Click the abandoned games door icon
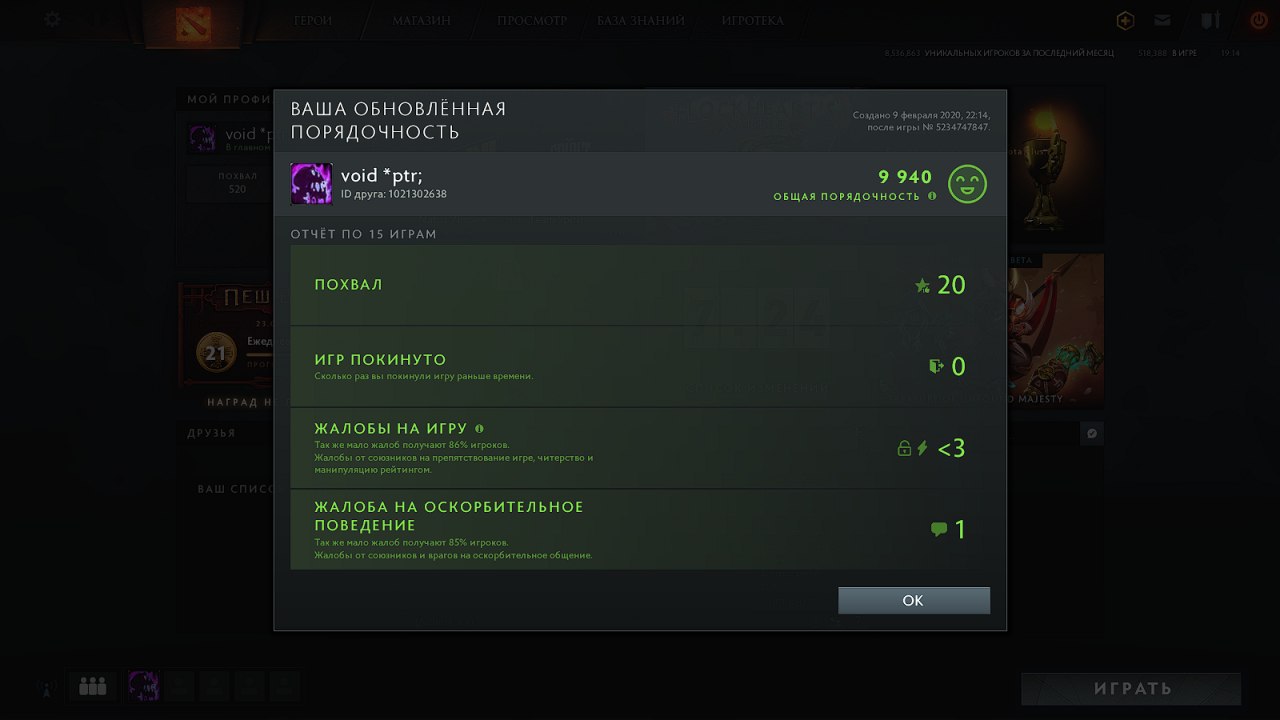1280x720 pixels. (x=936, y=367)
